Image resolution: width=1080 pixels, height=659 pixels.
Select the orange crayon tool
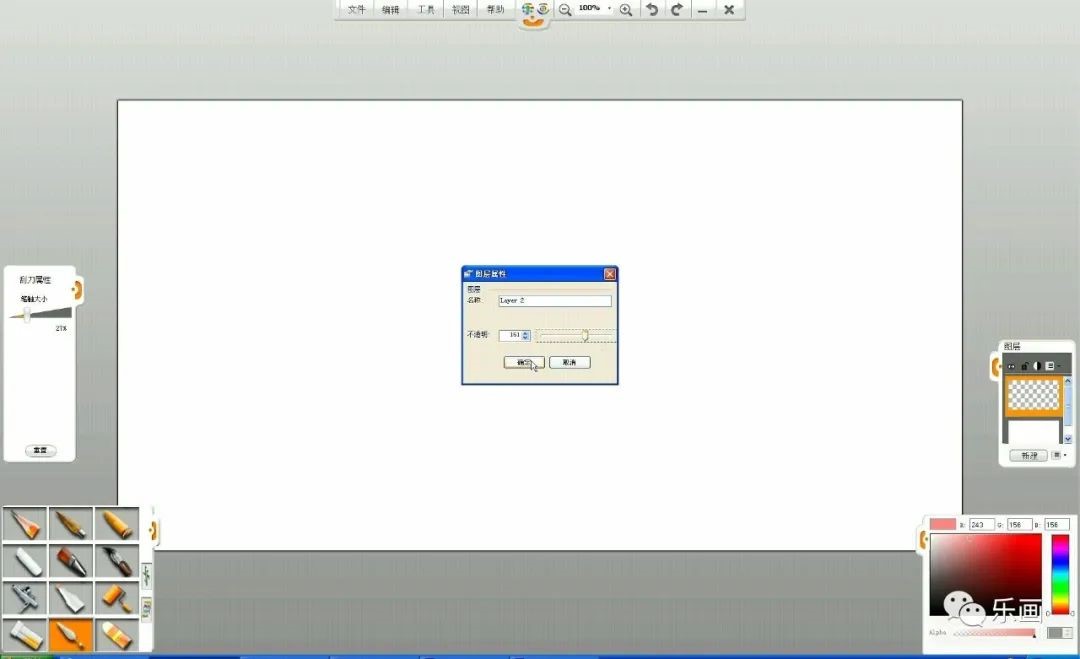coord(116,524)
